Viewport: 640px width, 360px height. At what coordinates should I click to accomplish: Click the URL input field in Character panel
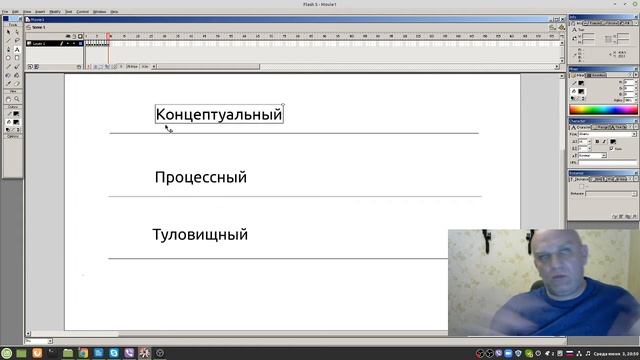pyautogui.click(x=607, y=162)
